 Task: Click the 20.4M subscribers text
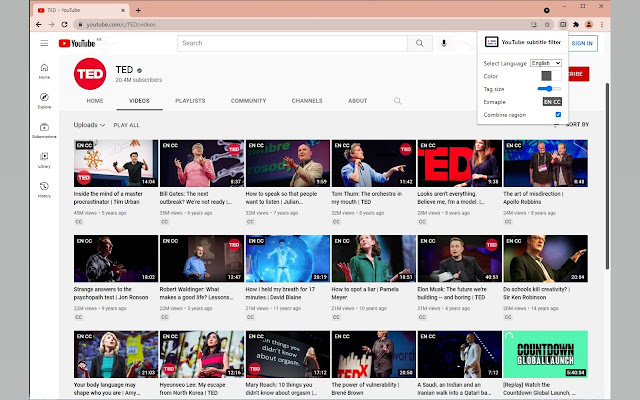pos(138,80)
